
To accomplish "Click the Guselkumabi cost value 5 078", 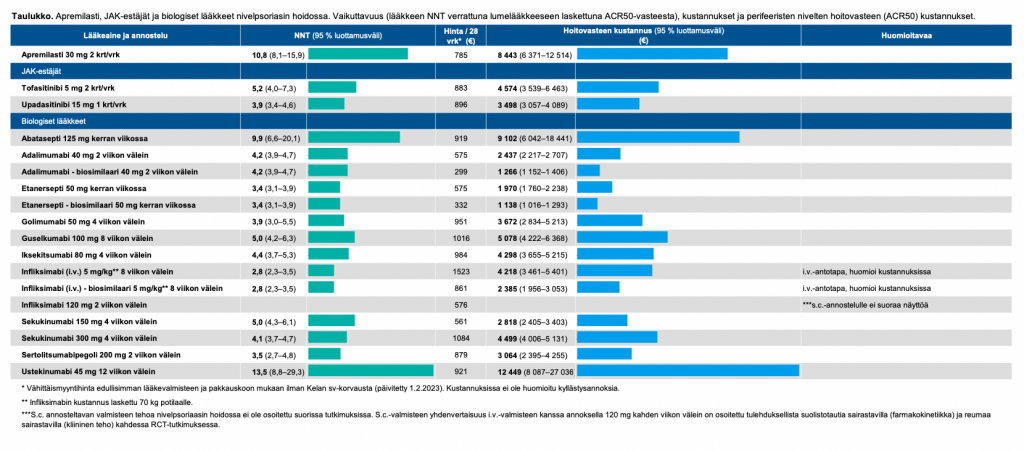I will pos(510,238).
